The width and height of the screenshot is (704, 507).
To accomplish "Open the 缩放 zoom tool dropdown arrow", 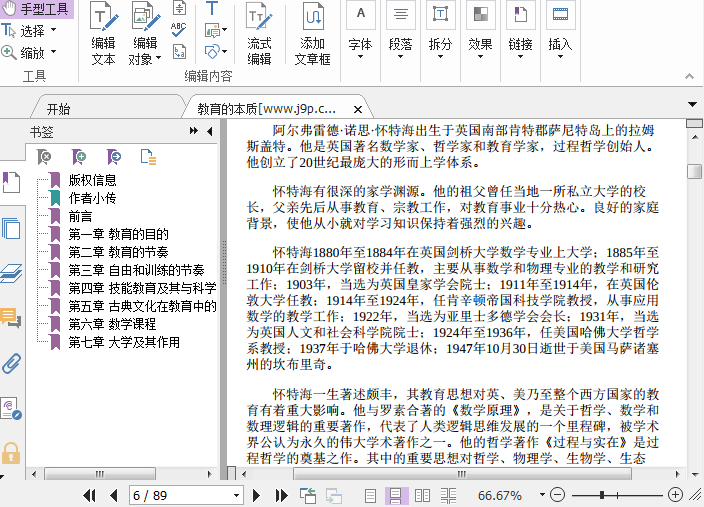I will (54, 52).
